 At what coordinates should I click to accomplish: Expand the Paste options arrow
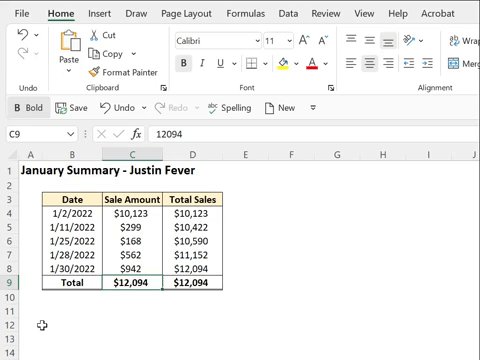[x=69, y=70]
